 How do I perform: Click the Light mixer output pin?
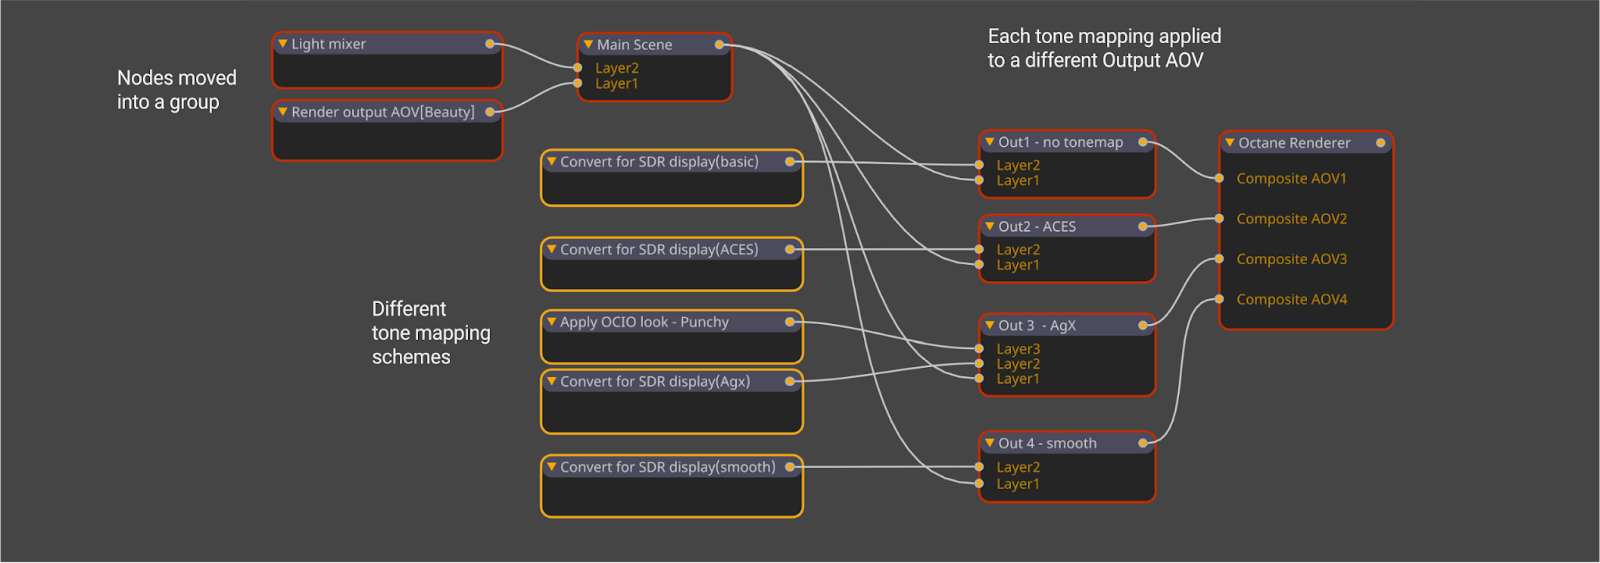490,44
